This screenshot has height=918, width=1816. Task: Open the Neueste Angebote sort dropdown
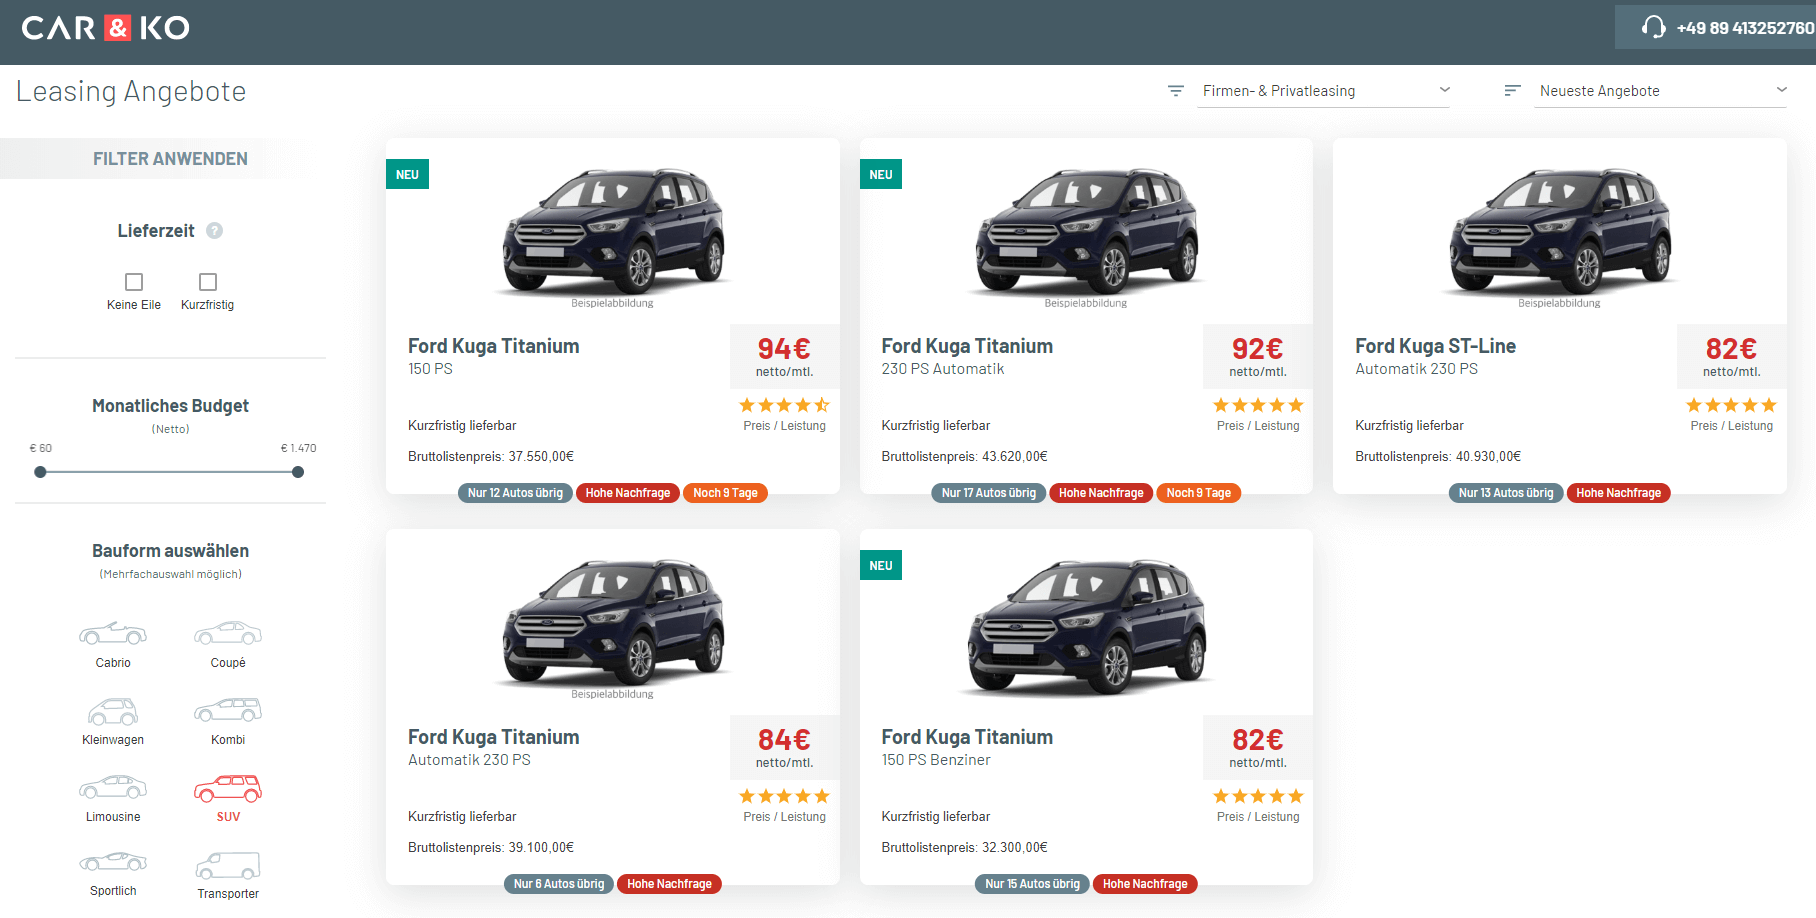1661,91
